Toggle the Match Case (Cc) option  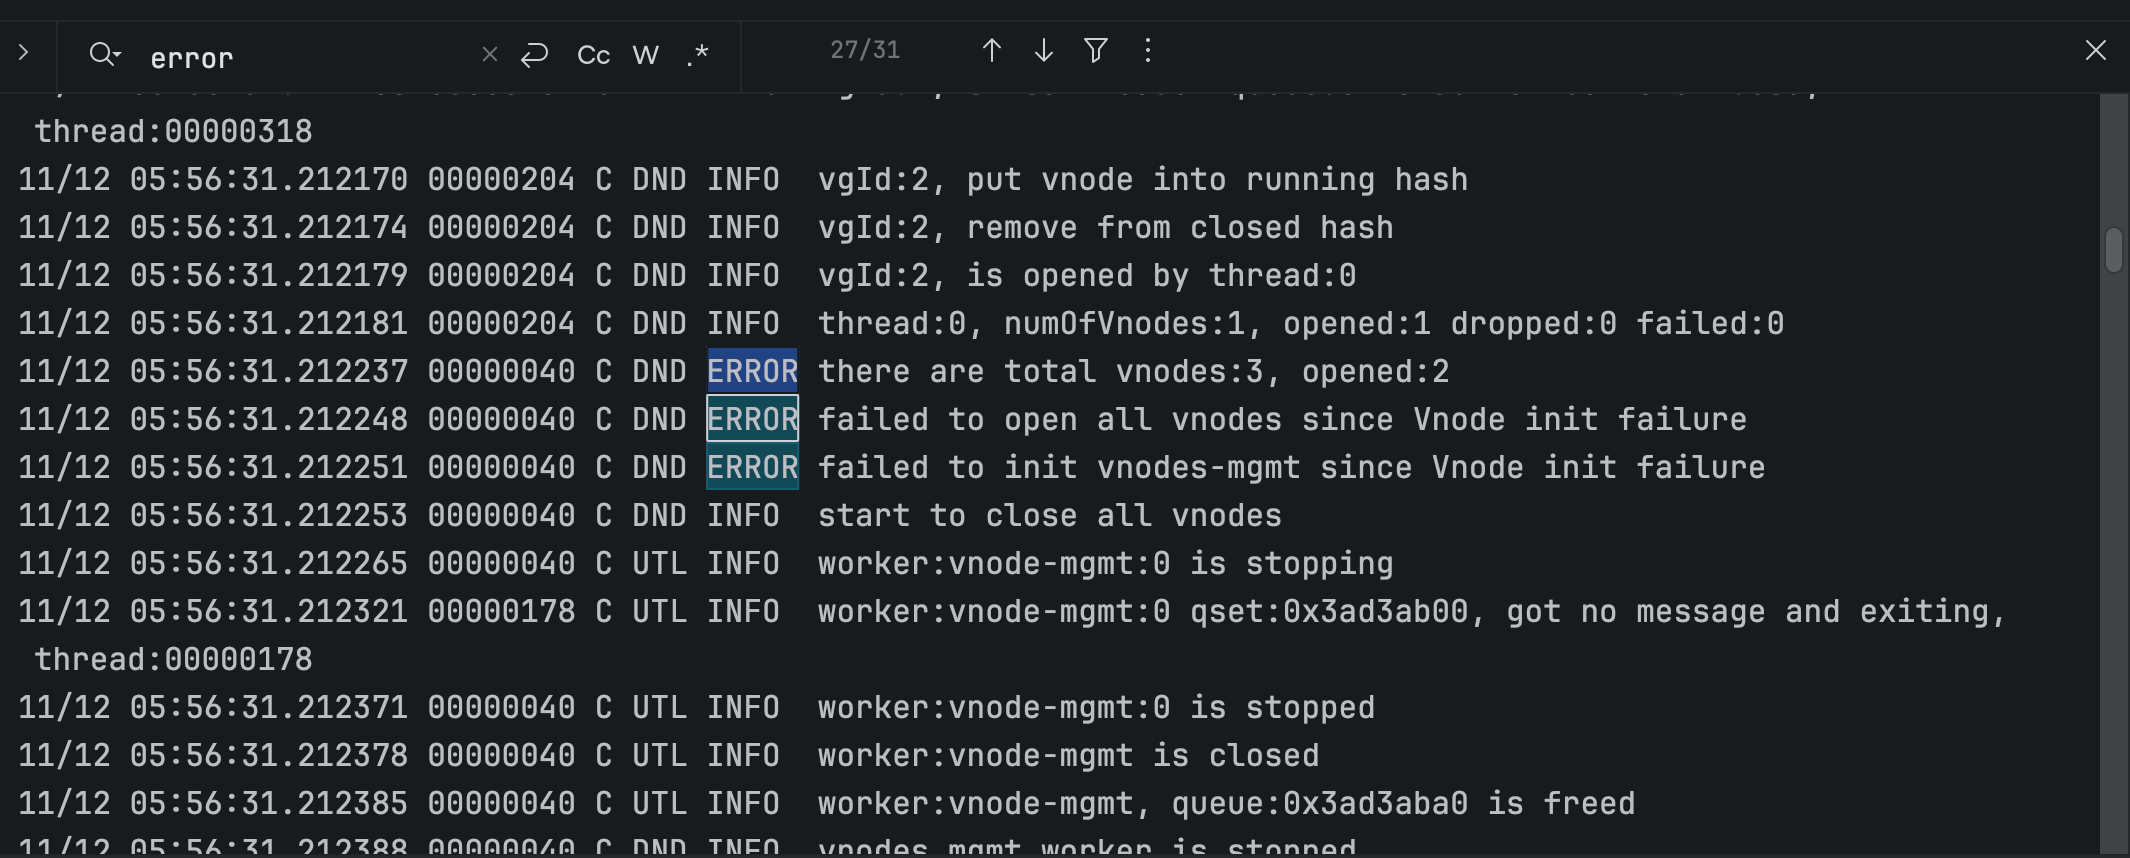click(593, 55)
